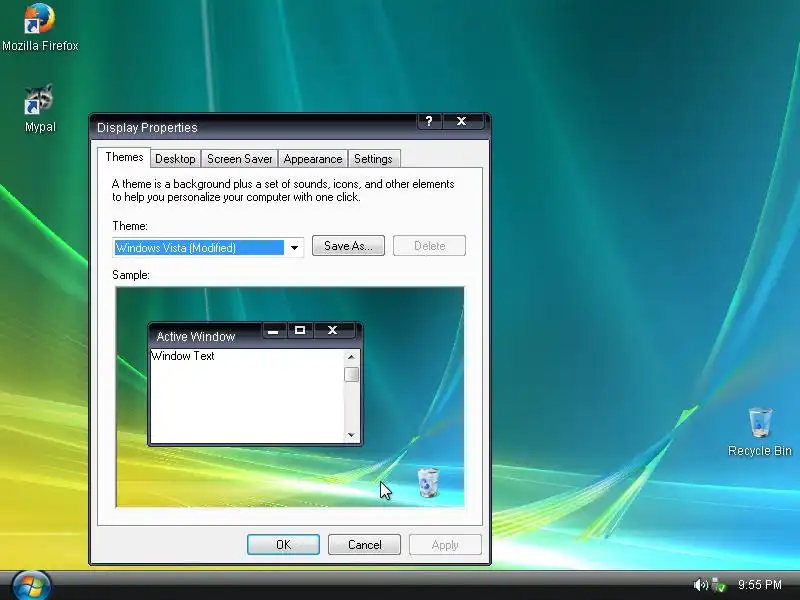Click the sample window close icon
Viewport: 800px width, 600px height.
[x=333, y=331]
